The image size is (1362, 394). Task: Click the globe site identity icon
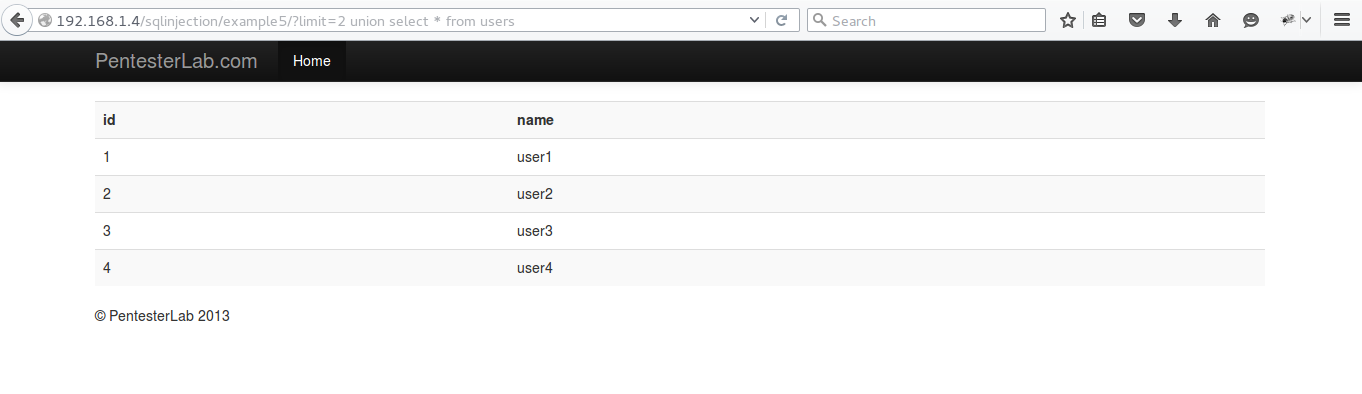45,20
